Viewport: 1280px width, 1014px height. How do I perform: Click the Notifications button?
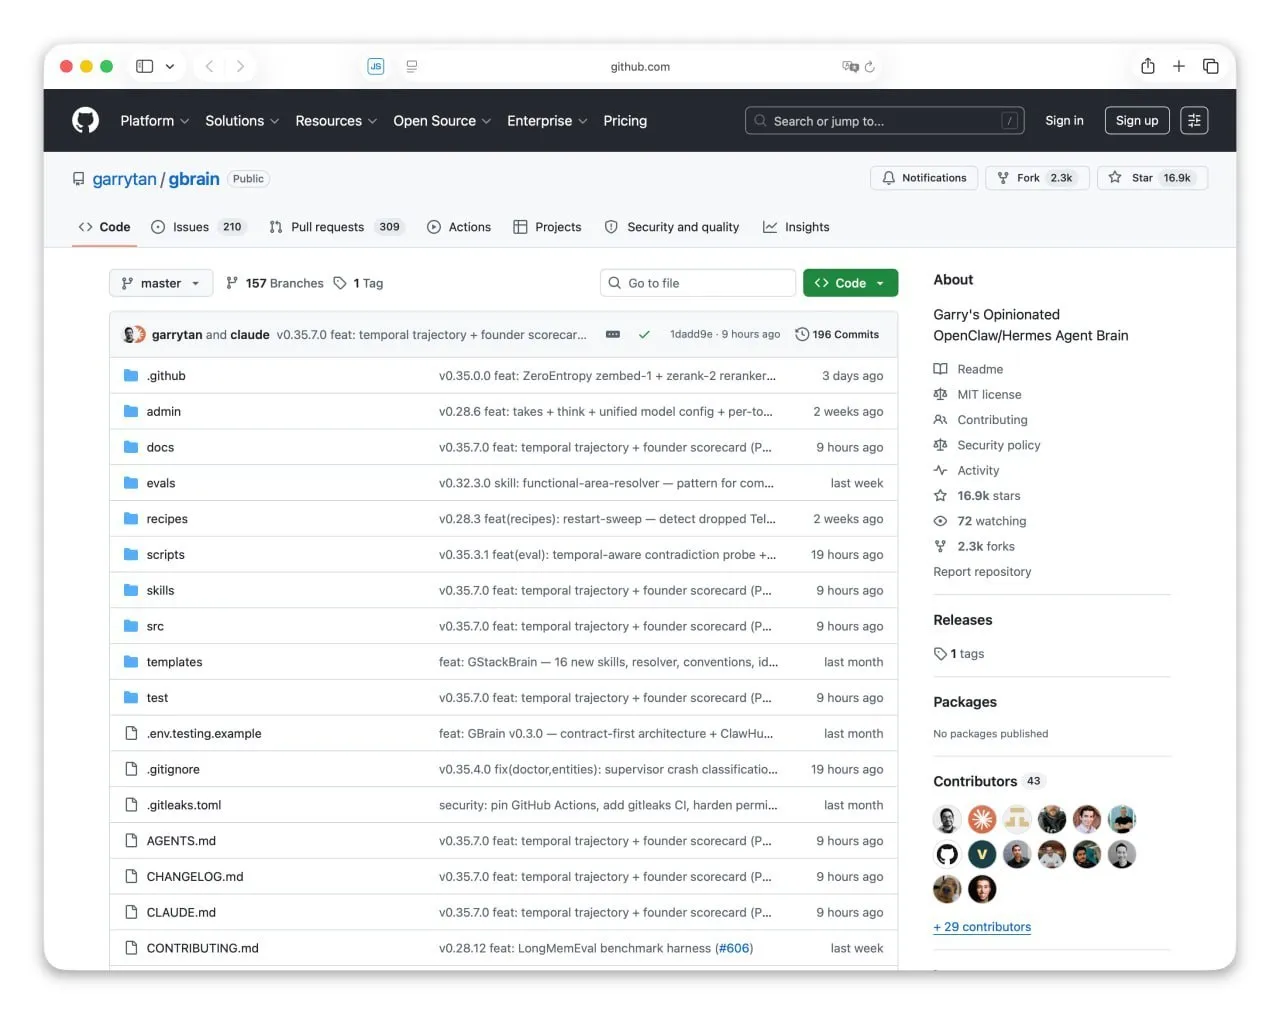[x=924, y=178]
